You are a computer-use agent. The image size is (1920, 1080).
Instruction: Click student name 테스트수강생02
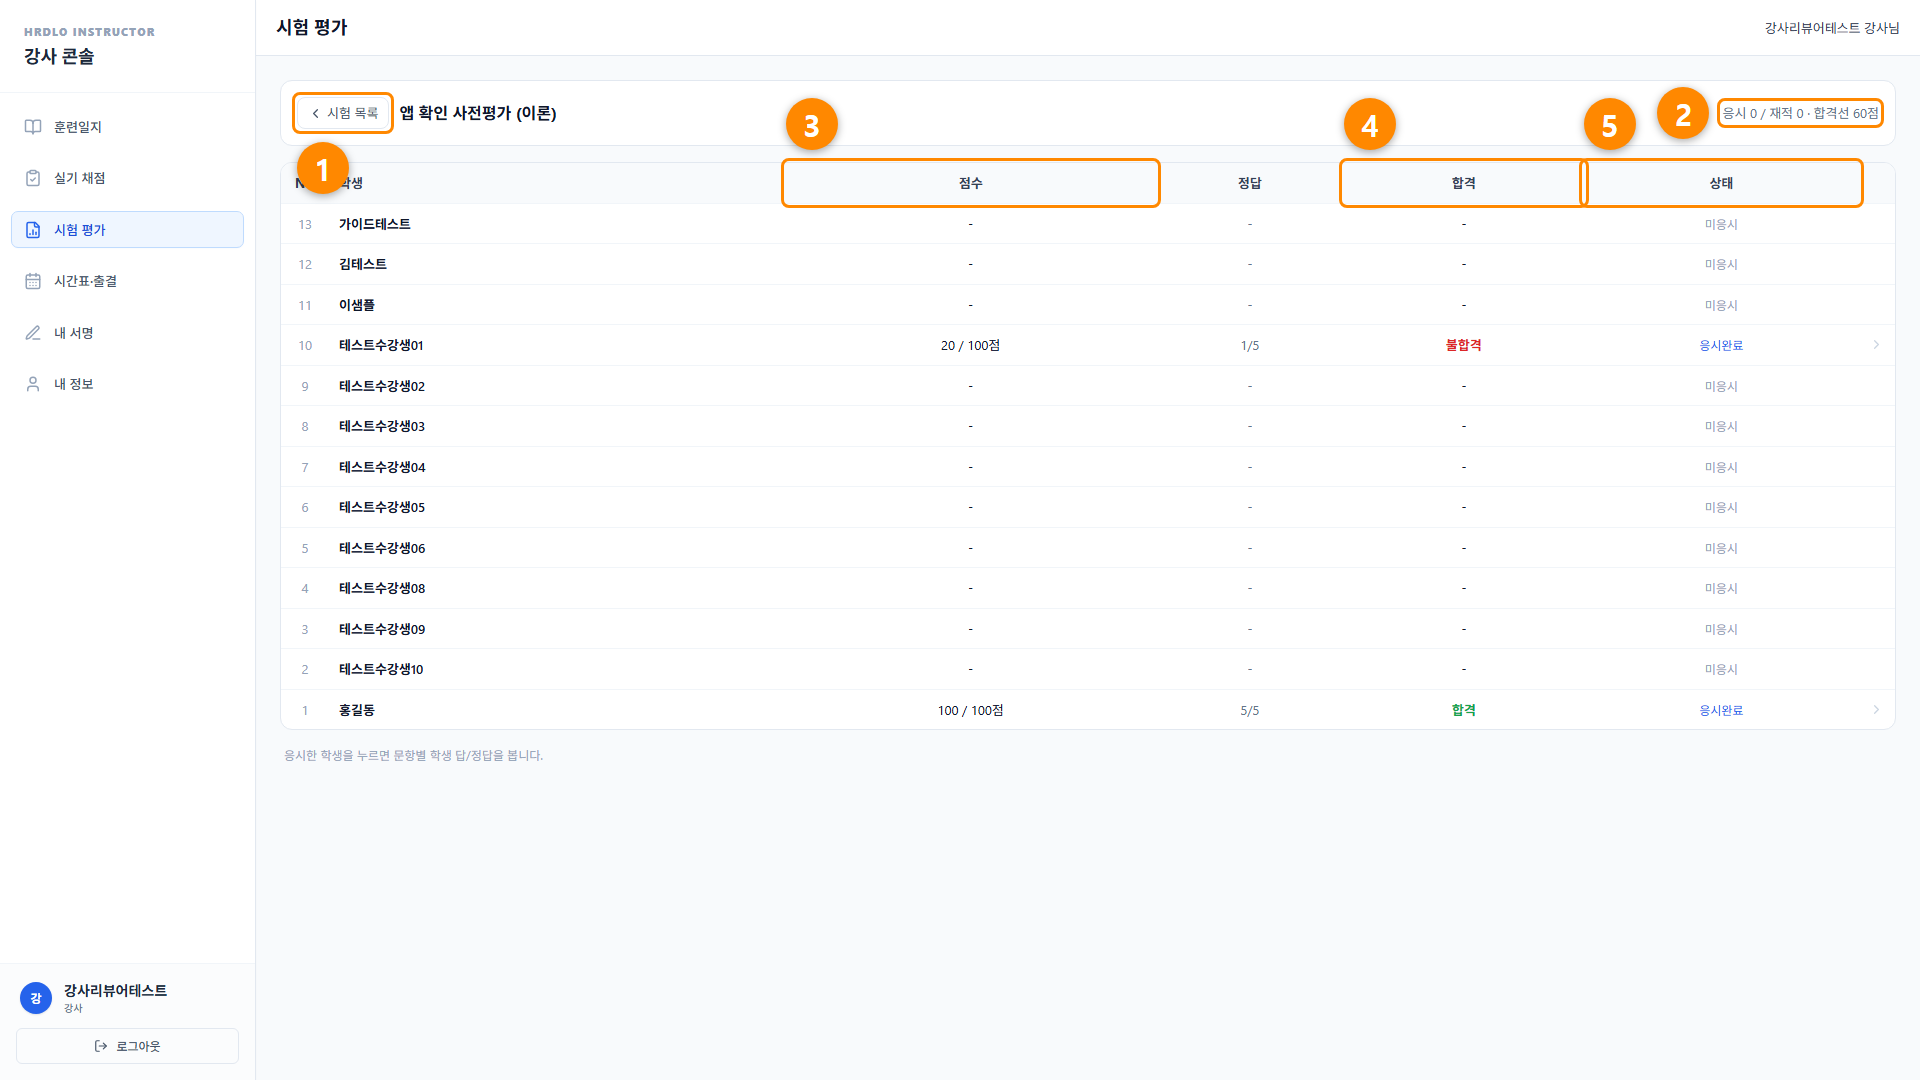382,386
